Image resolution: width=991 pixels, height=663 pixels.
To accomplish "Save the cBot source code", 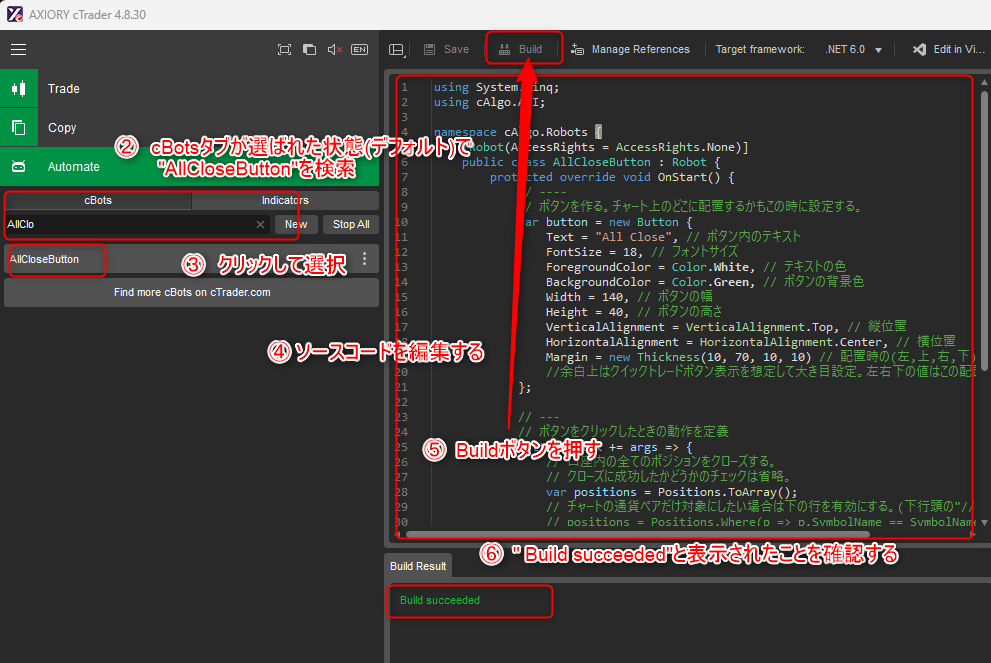I will point(446,49).
